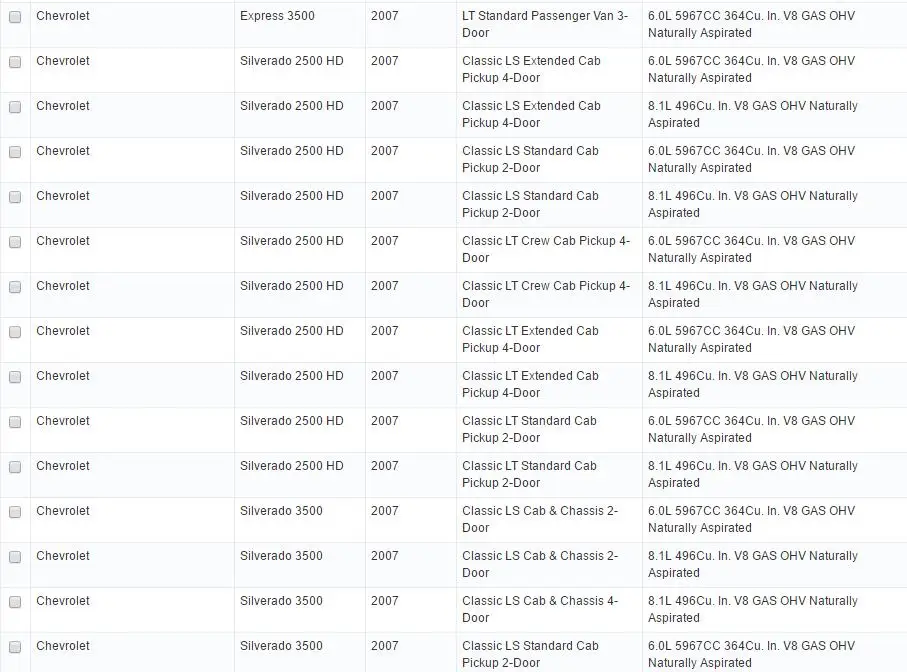Click 'Silverado 3500' in LS Standard Cab Pickup row

pyautogui.click(x=281, y=646)
